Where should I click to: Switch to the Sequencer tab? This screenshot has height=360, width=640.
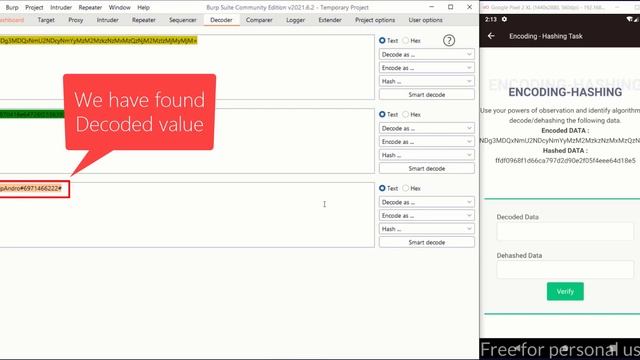pyautogui.click(x=182, y=20)
